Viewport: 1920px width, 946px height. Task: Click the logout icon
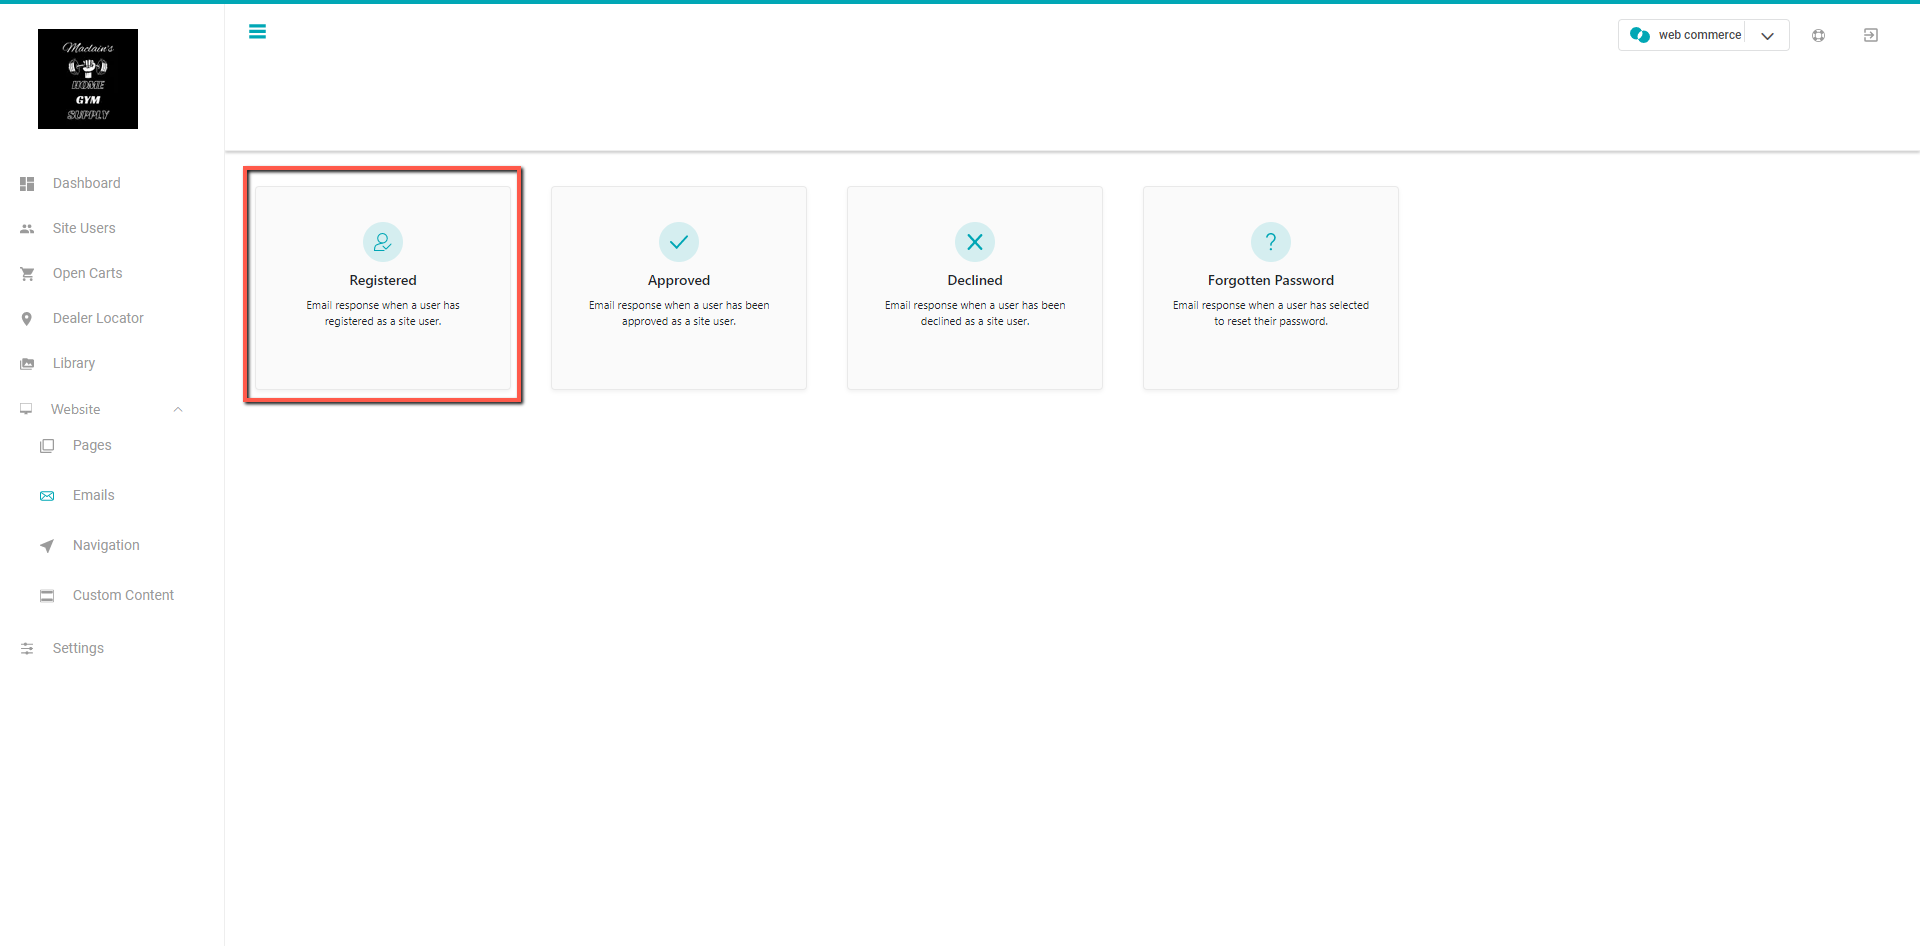click(1871, 35)
